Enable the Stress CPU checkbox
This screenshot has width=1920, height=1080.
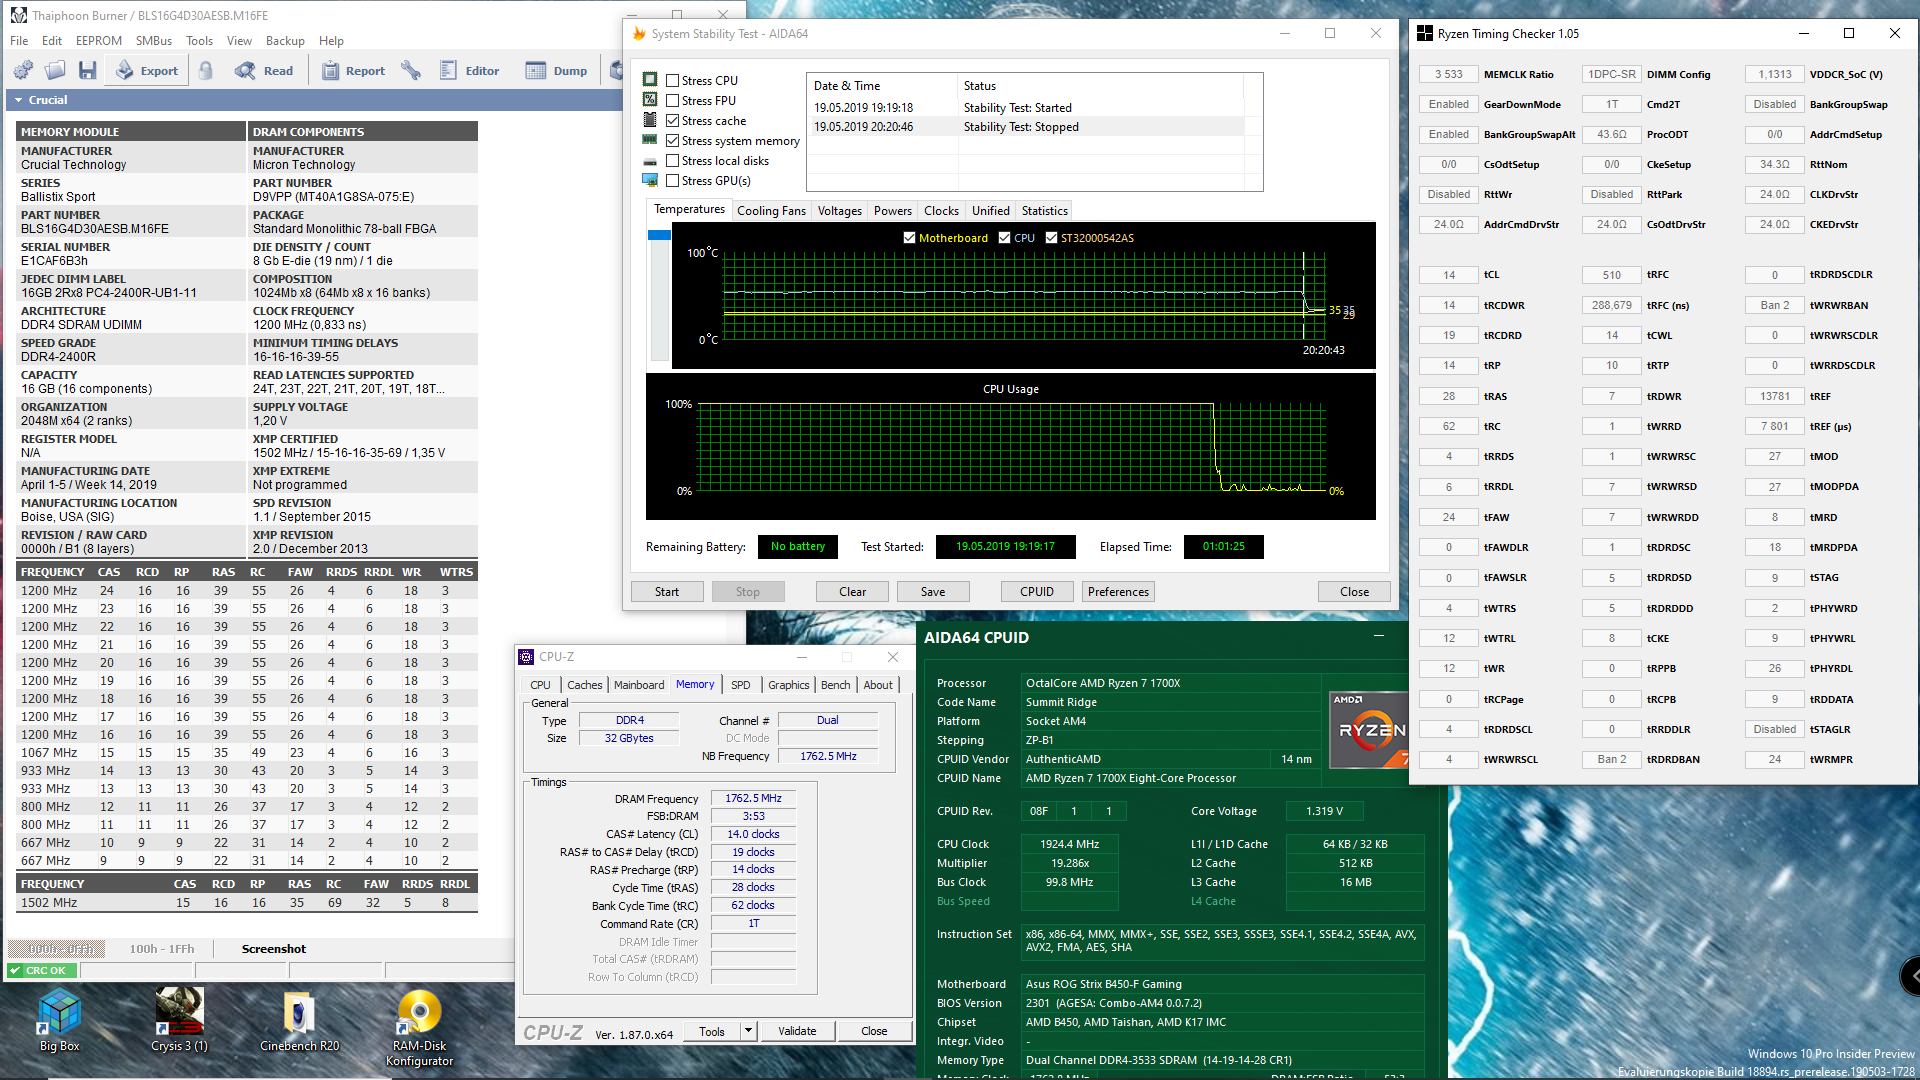tap(673, 81)
